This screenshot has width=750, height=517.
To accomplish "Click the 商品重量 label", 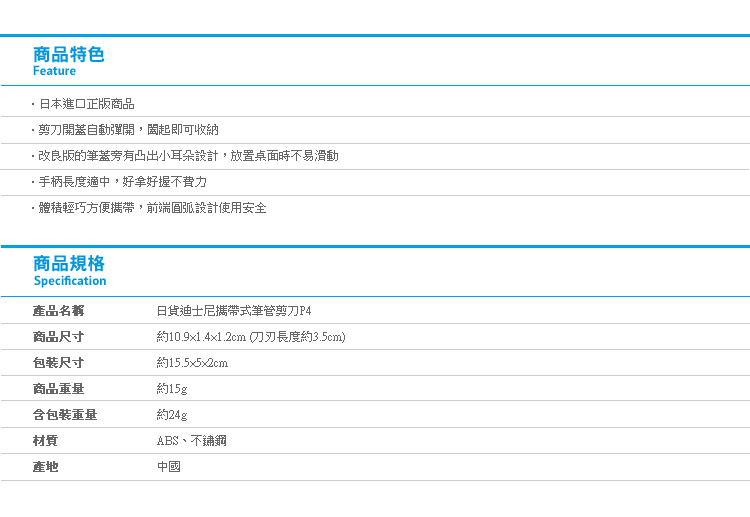I will (58, 388).
